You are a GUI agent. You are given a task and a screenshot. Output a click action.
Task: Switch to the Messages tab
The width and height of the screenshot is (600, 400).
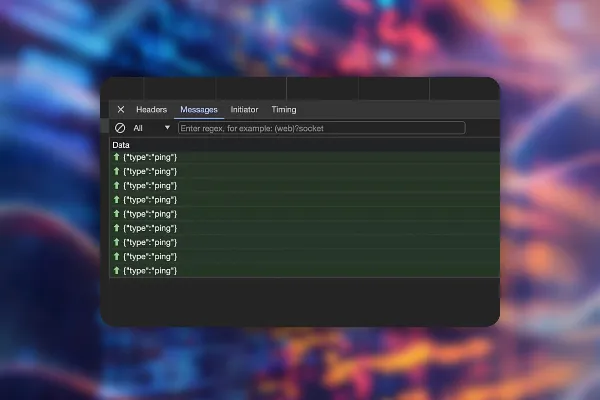pos(199,109)
